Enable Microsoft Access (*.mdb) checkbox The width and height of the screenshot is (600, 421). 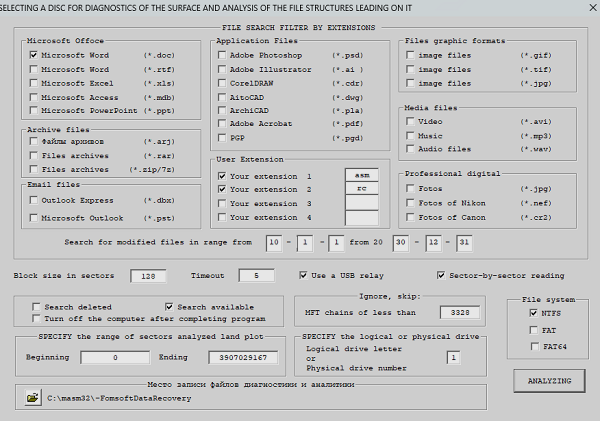pyautogui.click(x=34, y=97)
